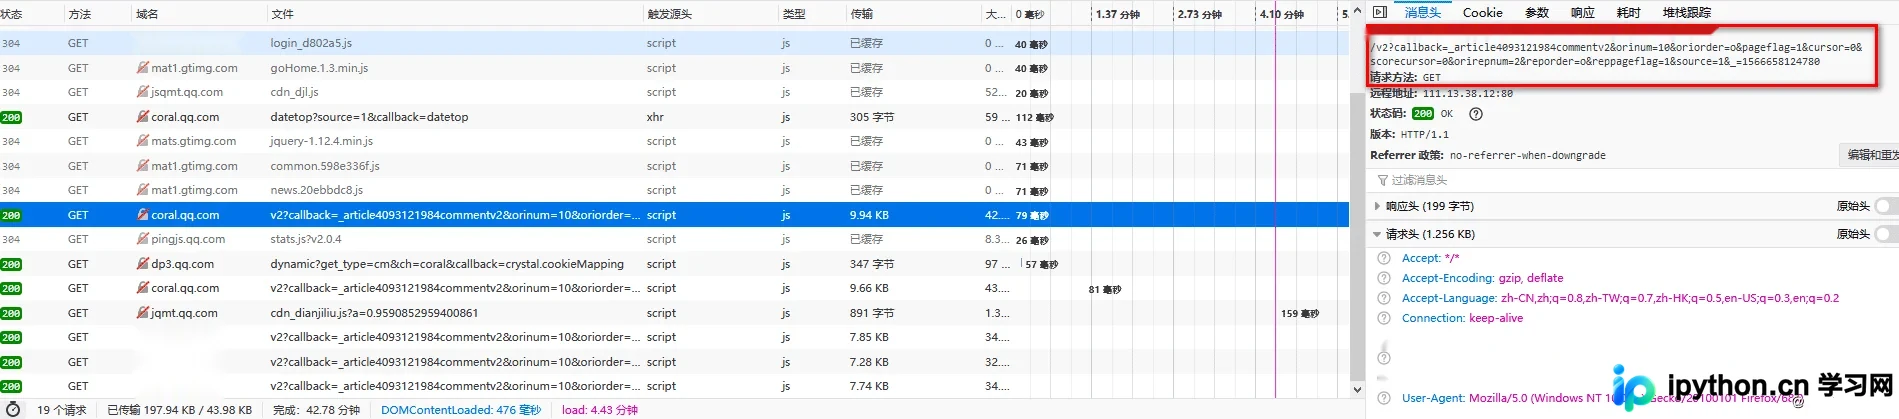This screenshot has width=1899, height=419.
Task: Select the stats.js?v2.0.4 request row
Action: (675, 239)
